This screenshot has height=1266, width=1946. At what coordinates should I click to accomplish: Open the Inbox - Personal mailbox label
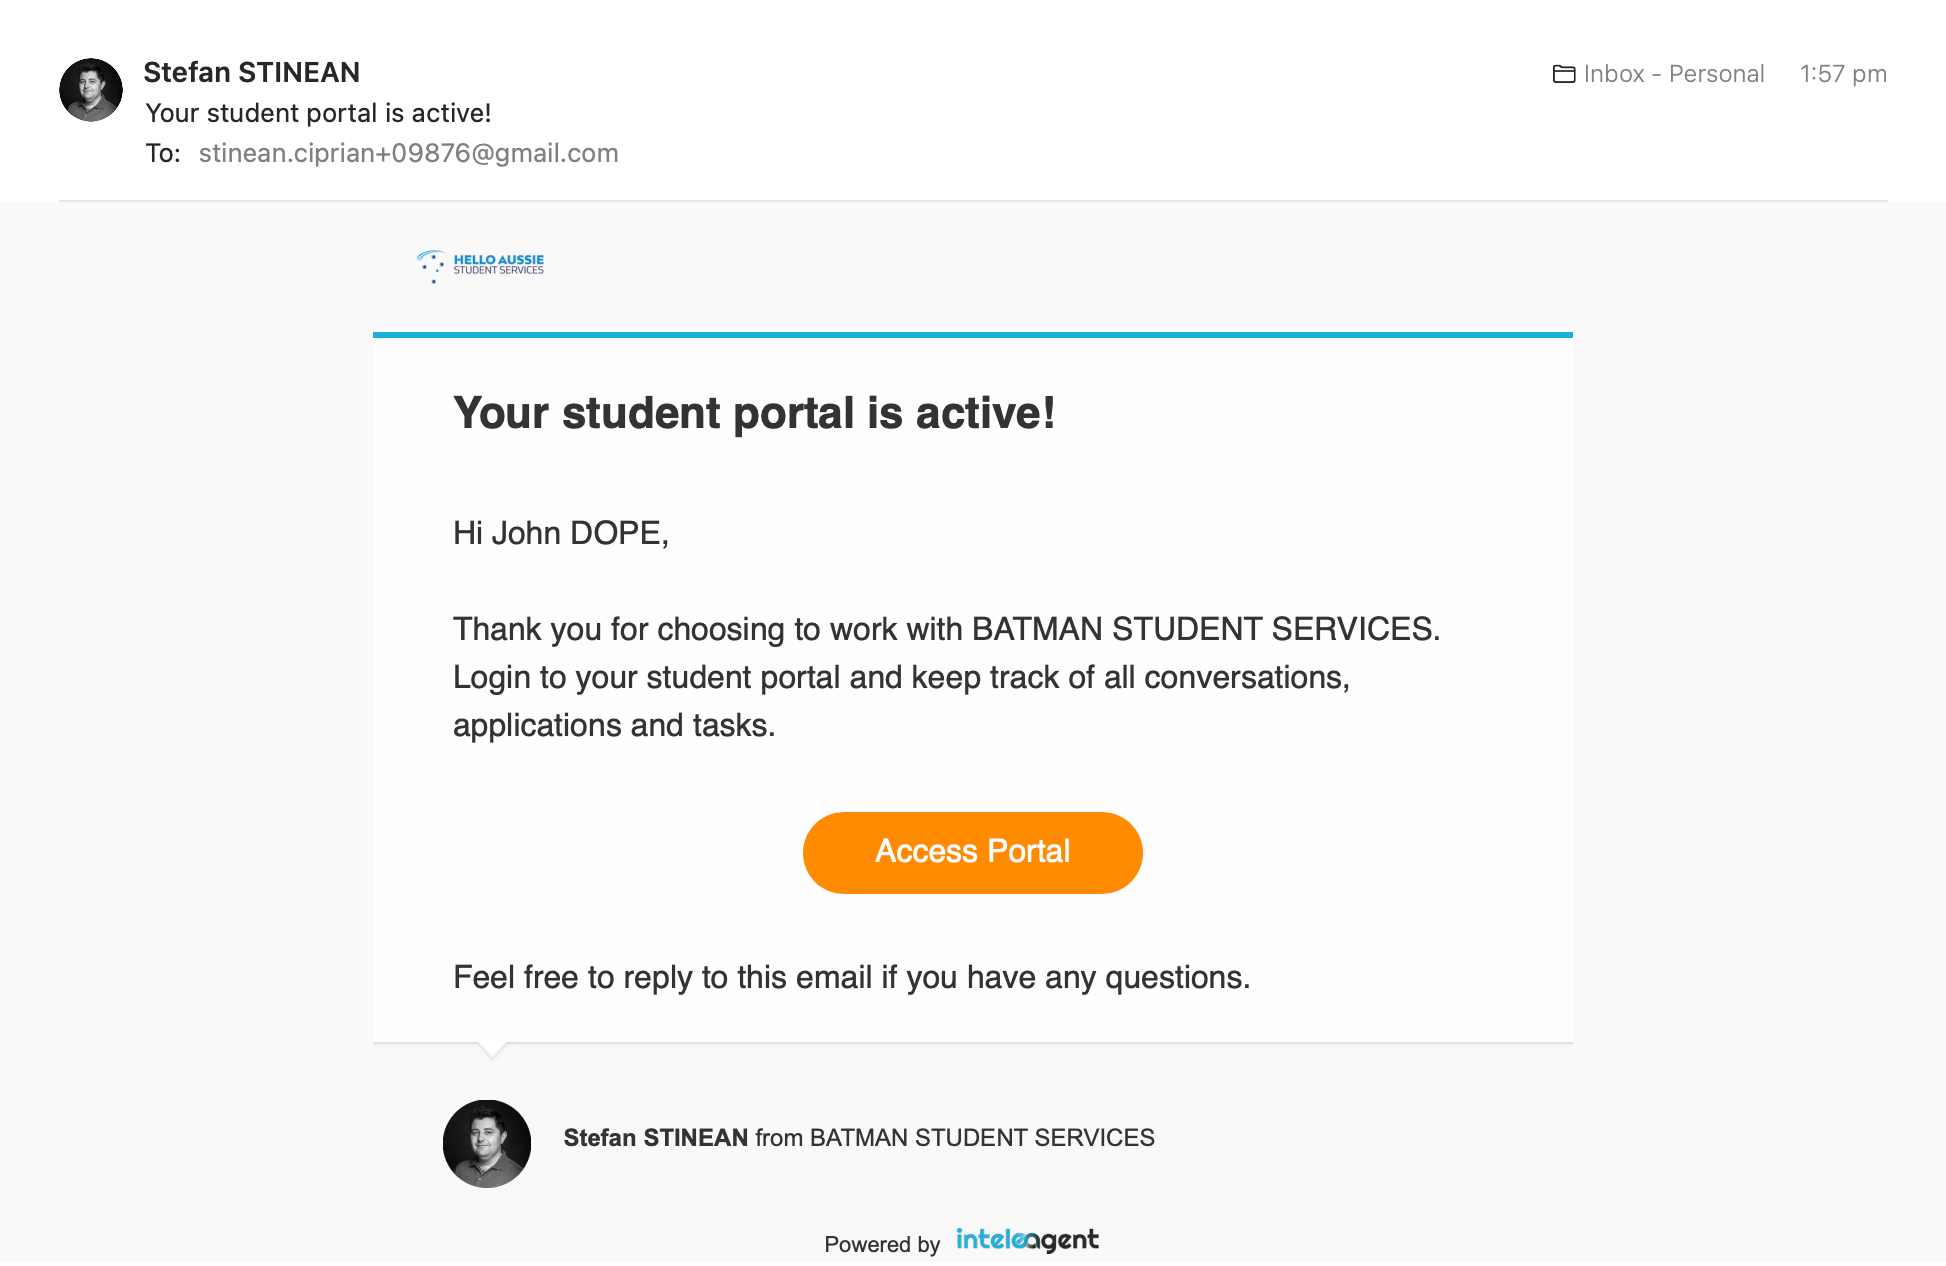click(1673, 74)
